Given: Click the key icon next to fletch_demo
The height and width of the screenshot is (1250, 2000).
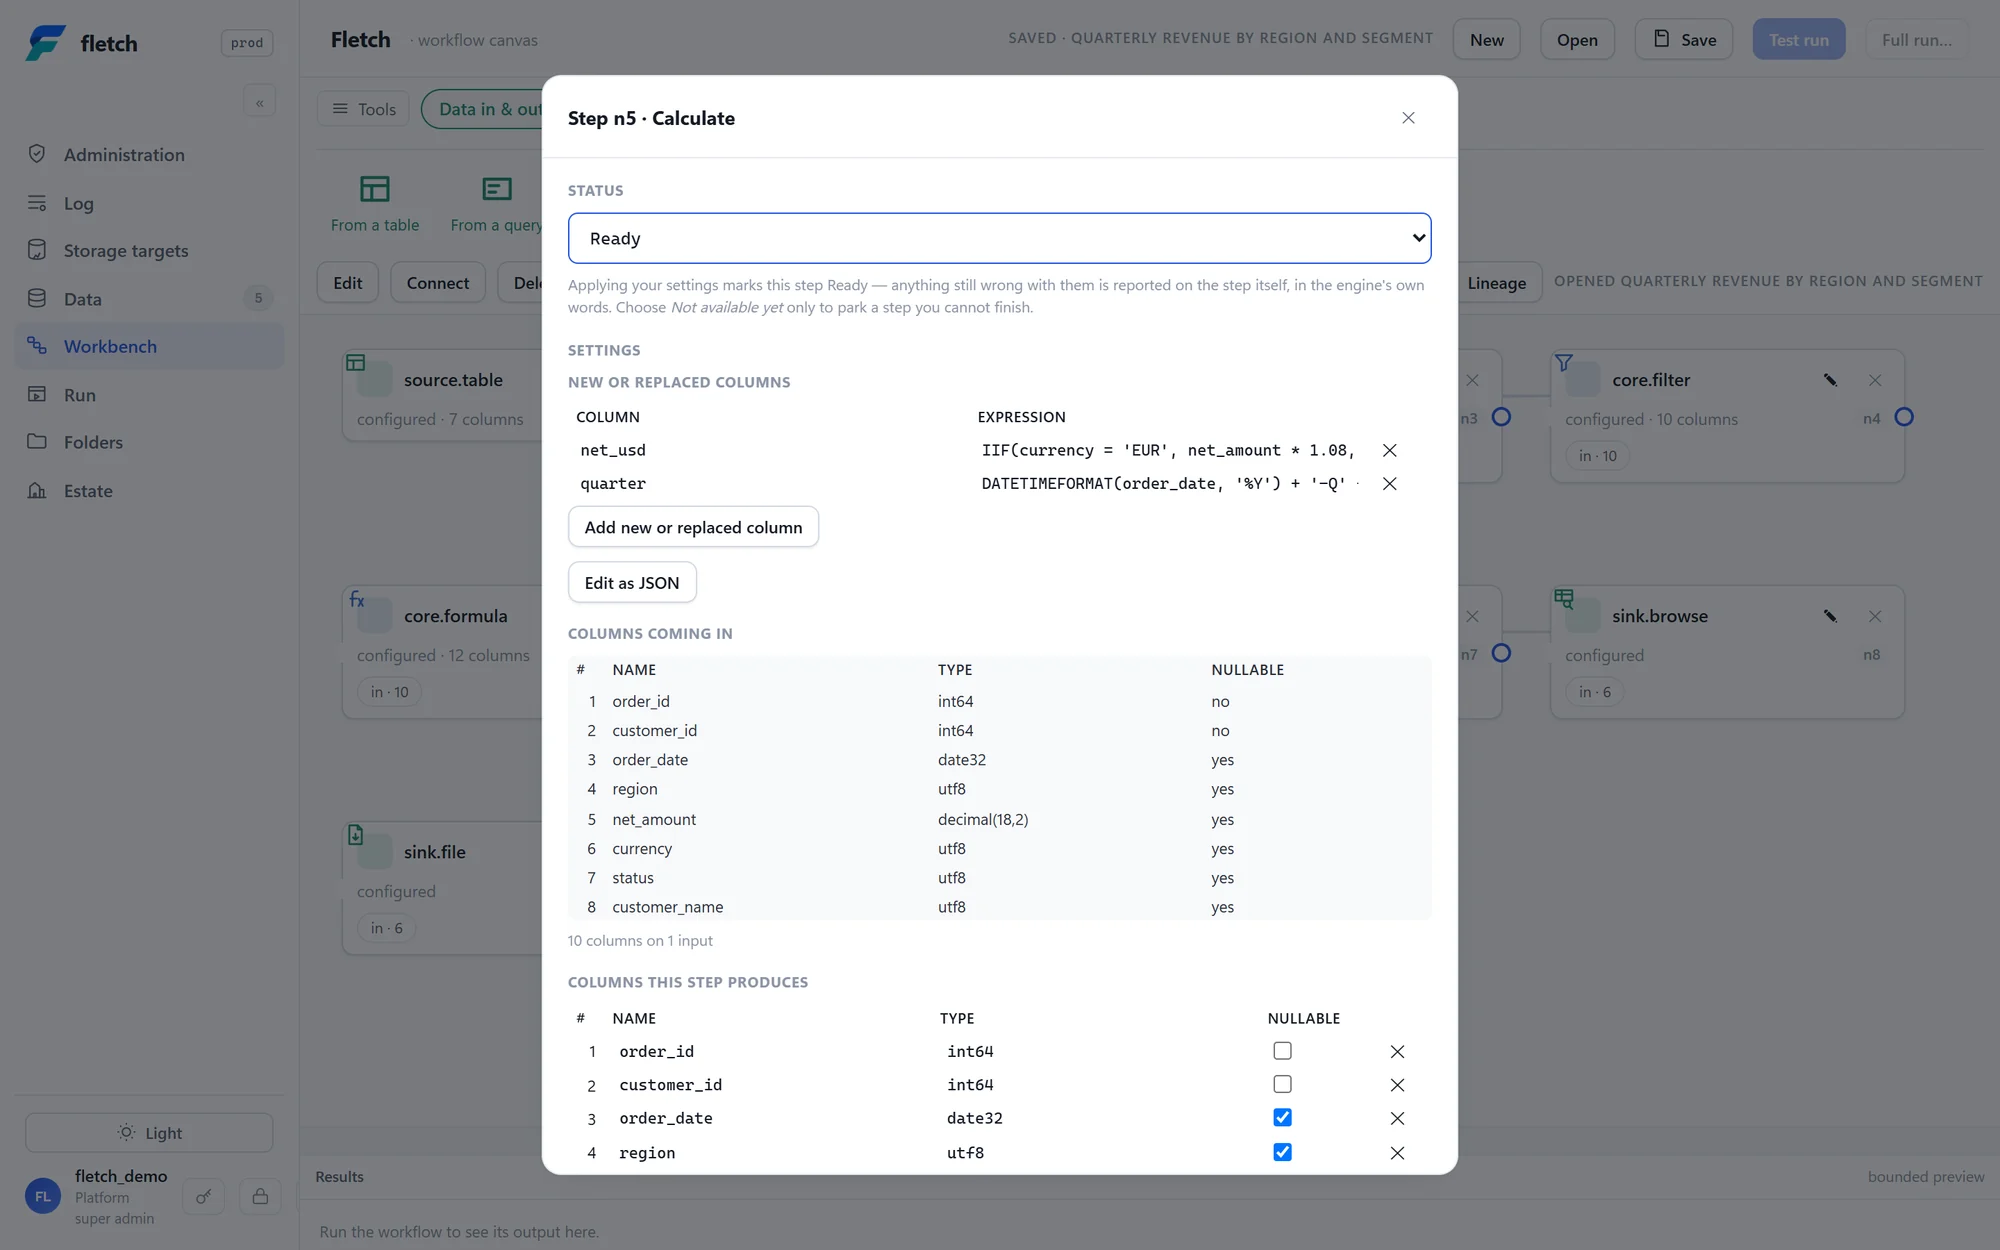Looking at the screenshot, I should [x=204, y=1196].
